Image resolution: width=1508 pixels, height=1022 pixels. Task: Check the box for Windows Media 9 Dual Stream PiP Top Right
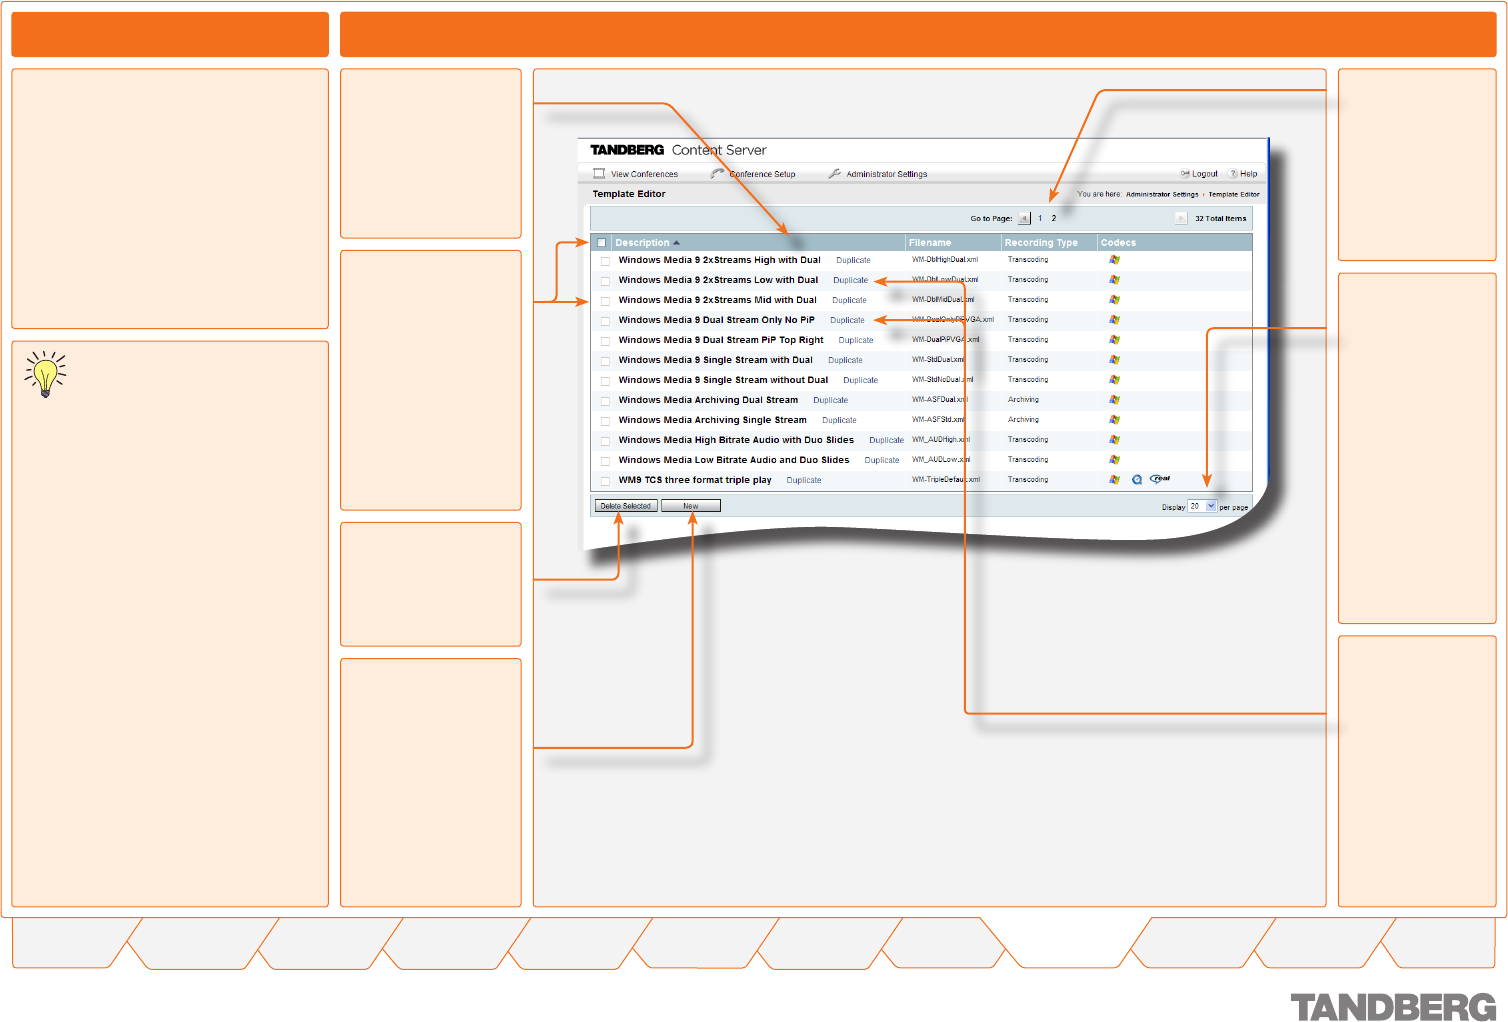click(605, 341)
